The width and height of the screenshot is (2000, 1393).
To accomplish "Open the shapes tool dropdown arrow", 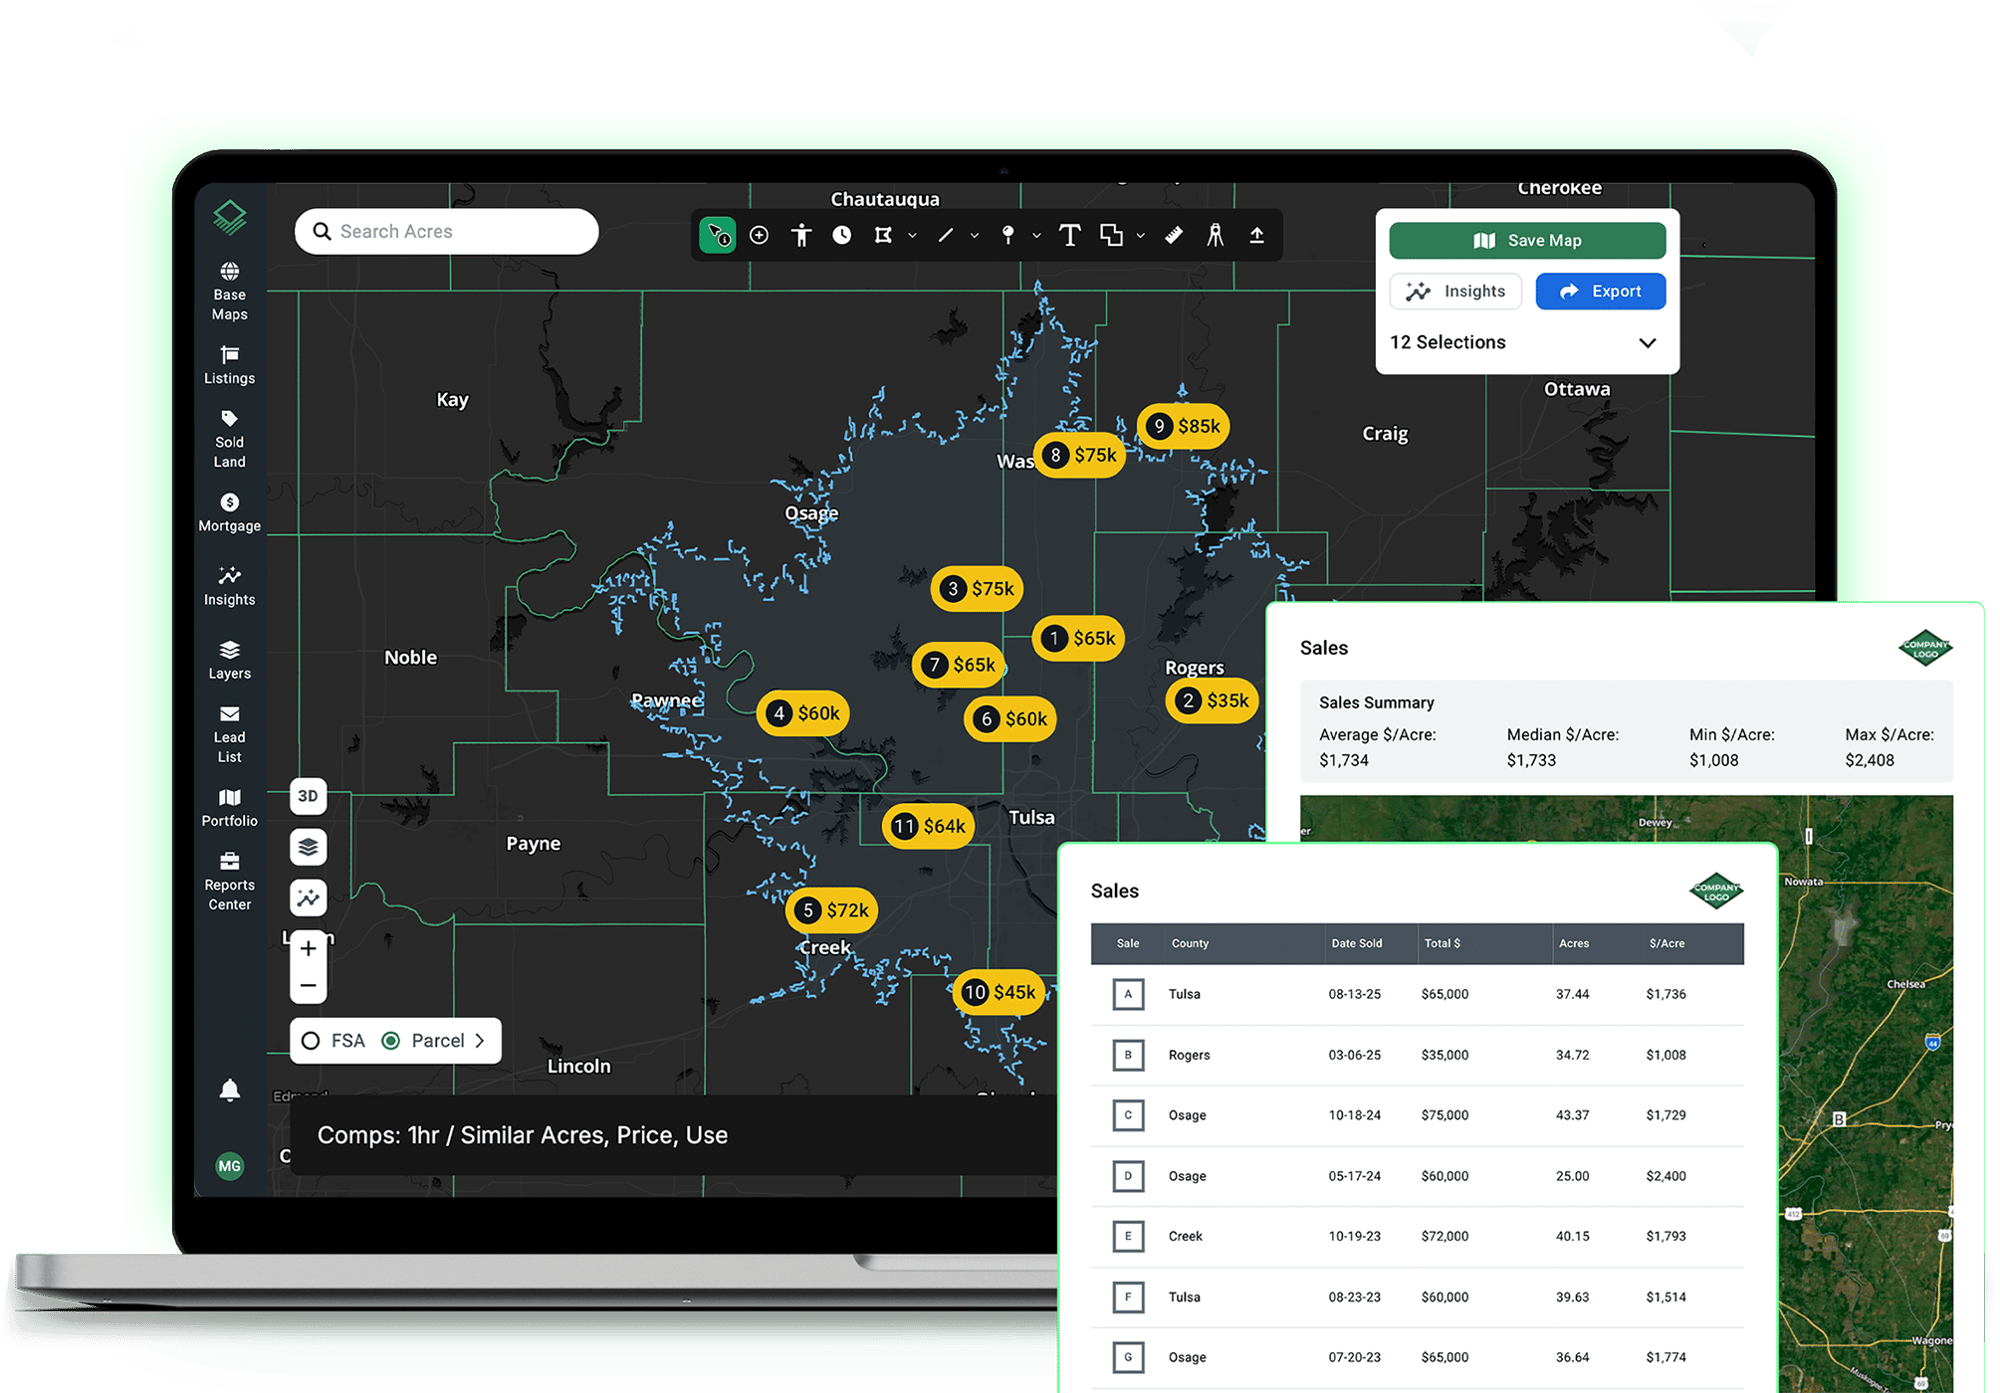I will (x=1140, y=236).
